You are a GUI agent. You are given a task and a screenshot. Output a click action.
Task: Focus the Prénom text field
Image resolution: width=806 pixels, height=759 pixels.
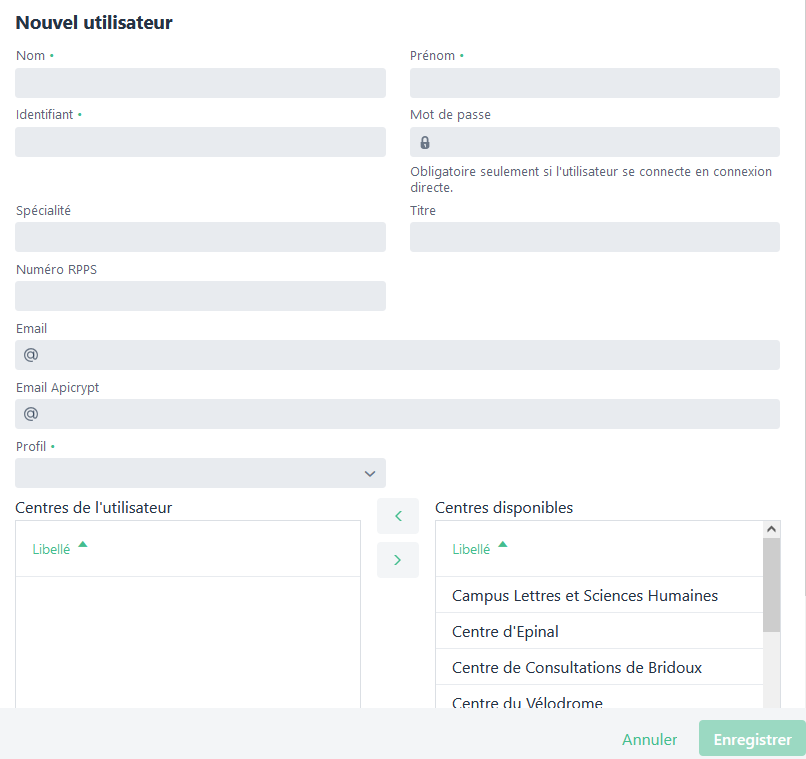click(x=594, y=83)
